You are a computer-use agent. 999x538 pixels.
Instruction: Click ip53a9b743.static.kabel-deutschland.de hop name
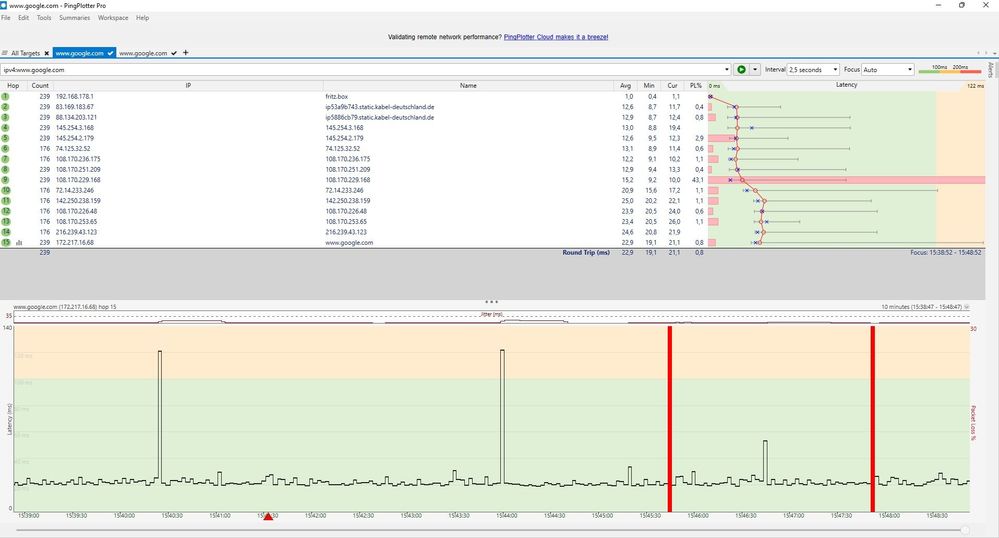(380, 107)
